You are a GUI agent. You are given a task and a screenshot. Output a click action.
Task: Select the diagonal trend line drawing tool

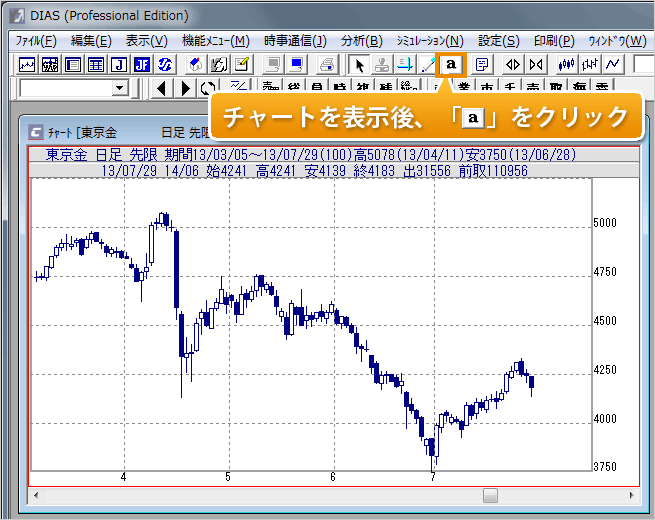tap(428, 64)
